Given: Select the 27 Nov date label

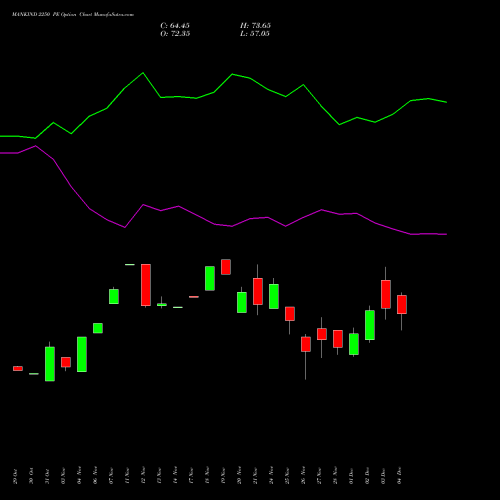Looking at the screenshot, I should coord(319,476).
